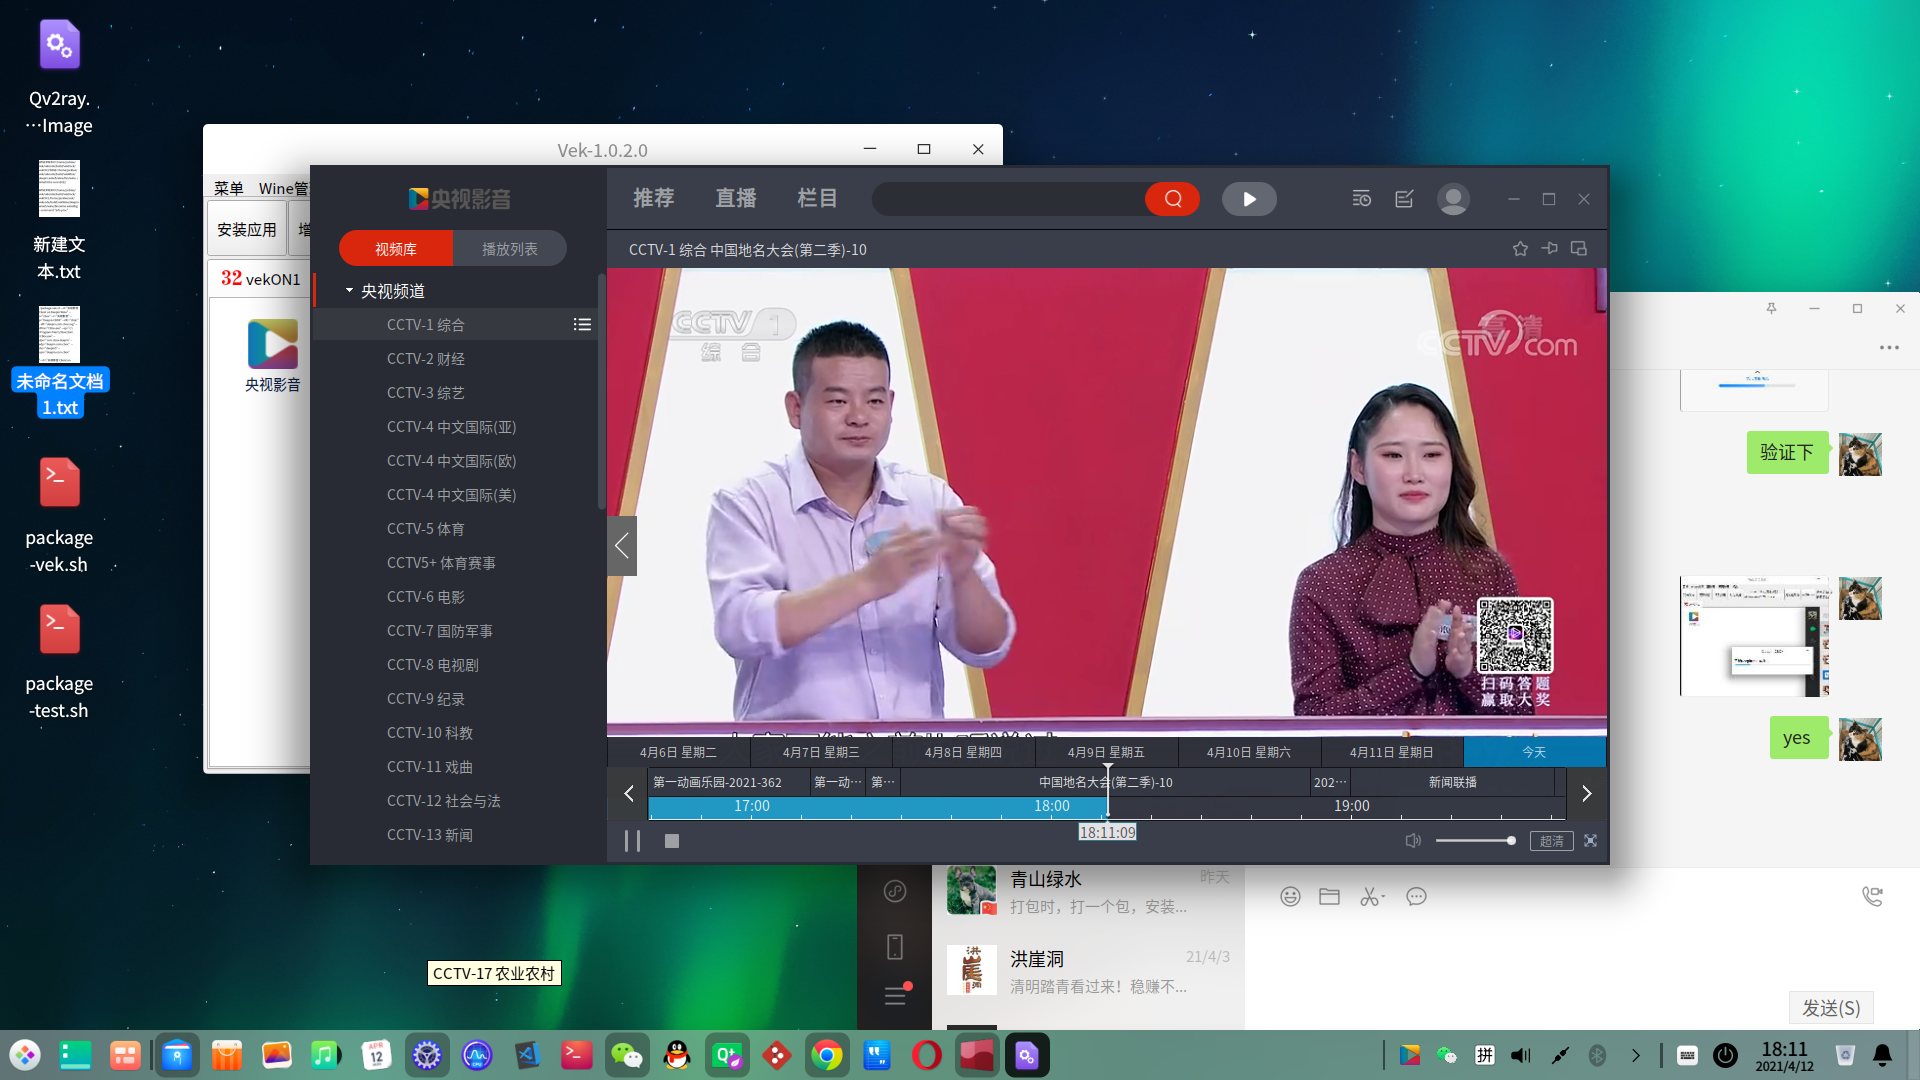Image resolution: width=1920 pixels, height=1080 pixels.
Task: Switch to the 播放列表 tab
Action: pyautogui.click(x=509, y=249)
